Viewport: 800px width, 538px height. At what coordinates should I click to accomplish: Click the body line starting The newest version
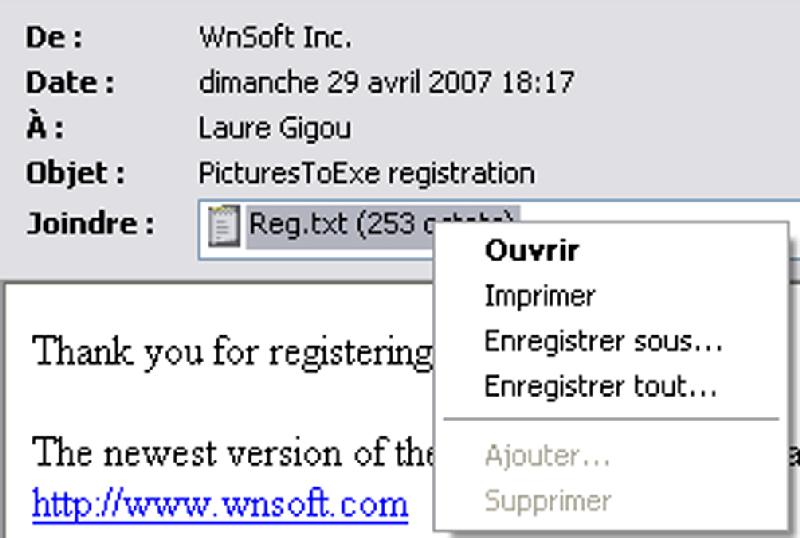232,452
